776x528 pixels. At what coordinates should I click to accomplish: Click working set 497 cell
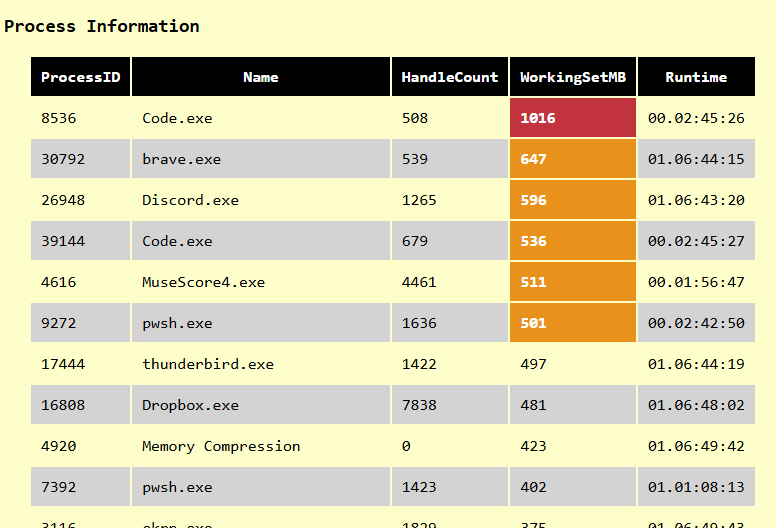pos(573,364)
